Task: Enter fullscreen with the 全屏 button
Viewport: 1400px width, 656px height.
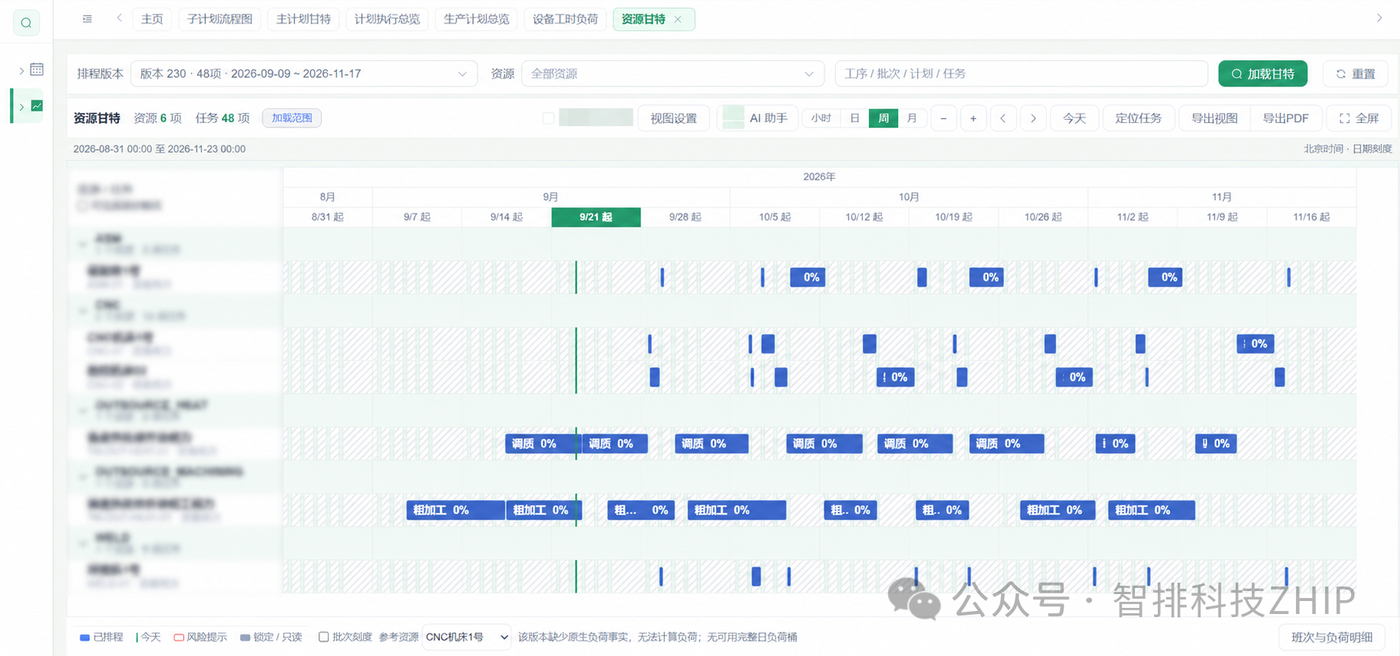Action: tap(1359, 118)
